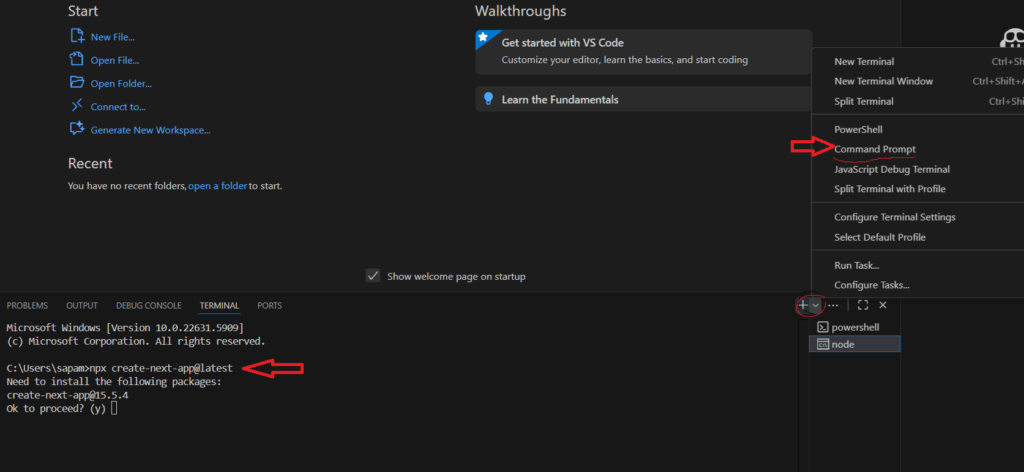Select the node terminal instance
This screenshot has width=1024, height=472.
pos(842,344)
